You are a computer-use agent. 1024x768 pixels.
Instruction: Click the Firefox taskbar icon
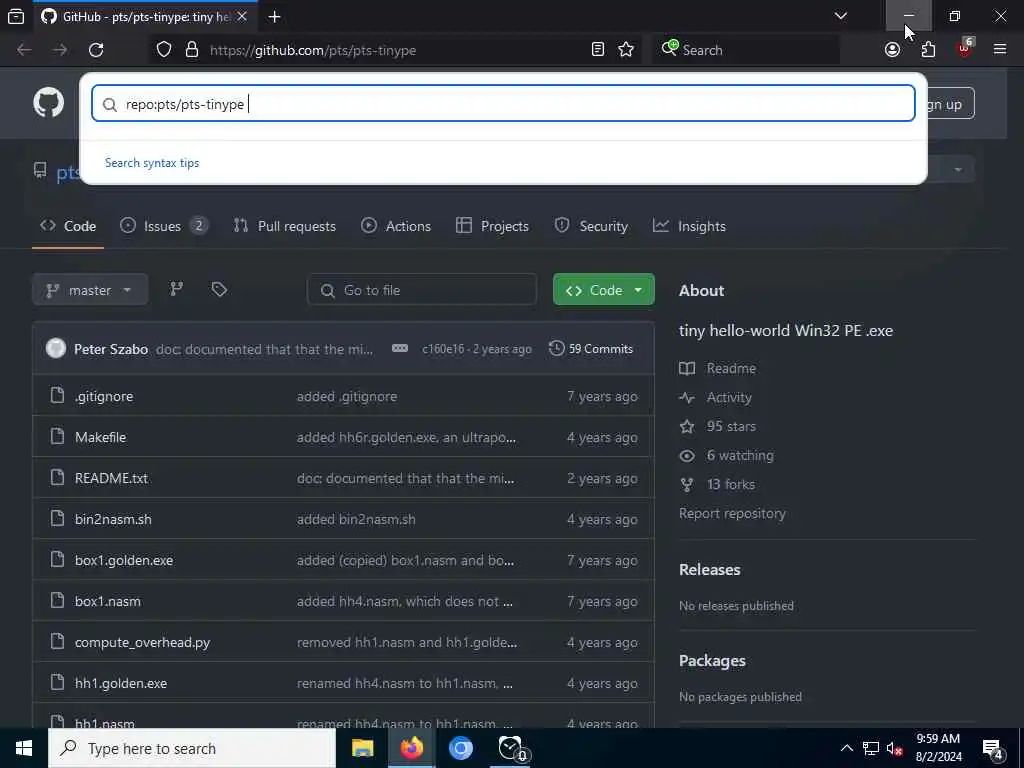click(x=411, y=748)
